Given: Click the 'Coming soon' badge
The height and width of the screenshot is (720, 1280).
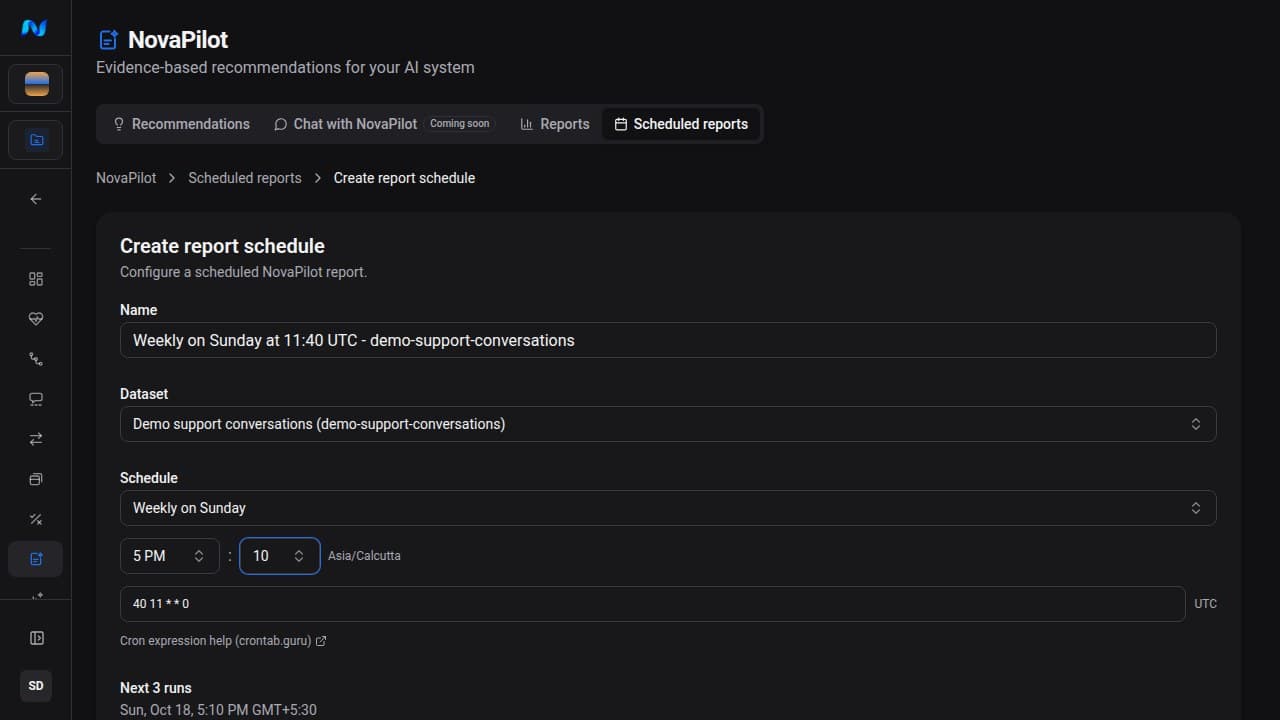Looking at the screenshot, I should [x=460, y=124].
